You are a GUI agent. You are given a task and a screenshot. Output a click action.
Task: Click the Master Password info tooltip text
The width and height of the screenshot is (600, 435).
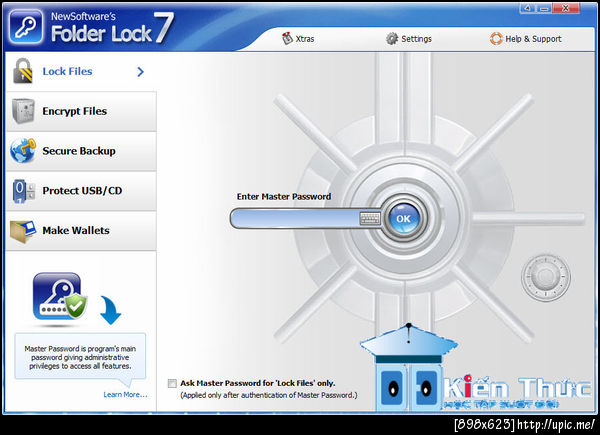coord(80,357)
